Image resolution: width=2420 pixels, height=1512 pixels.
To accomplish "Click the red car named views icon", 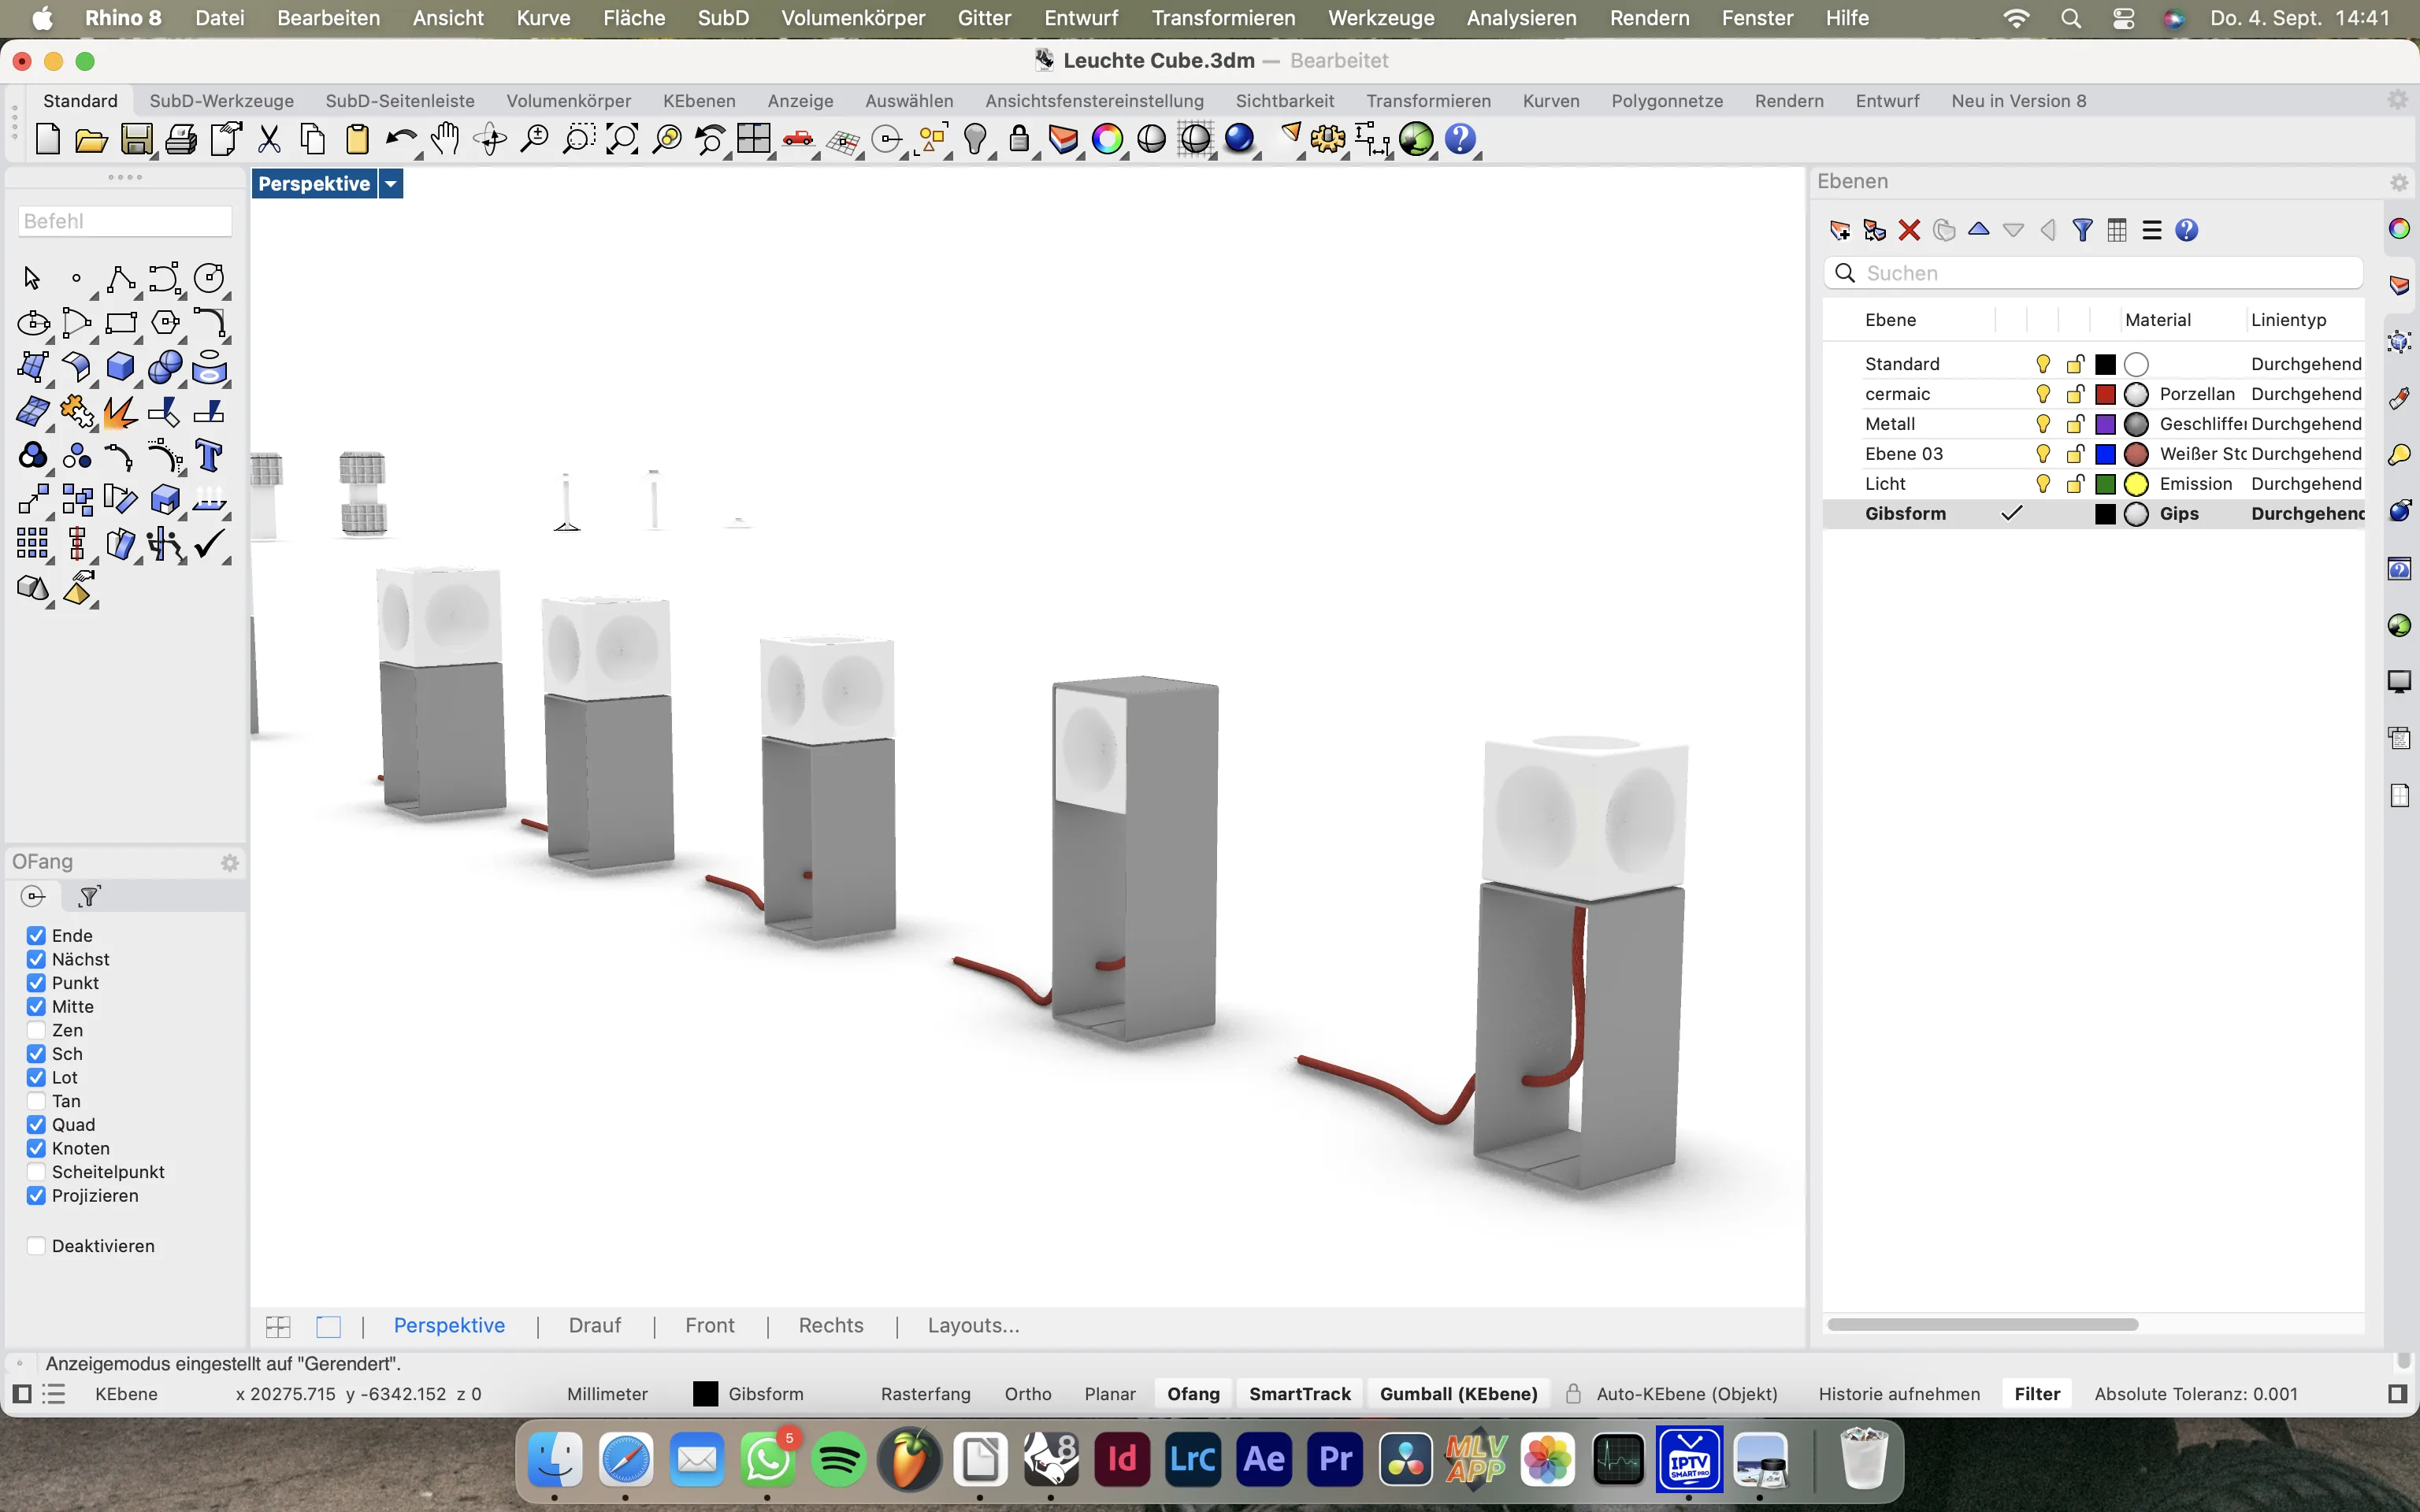I will [798, 139].
